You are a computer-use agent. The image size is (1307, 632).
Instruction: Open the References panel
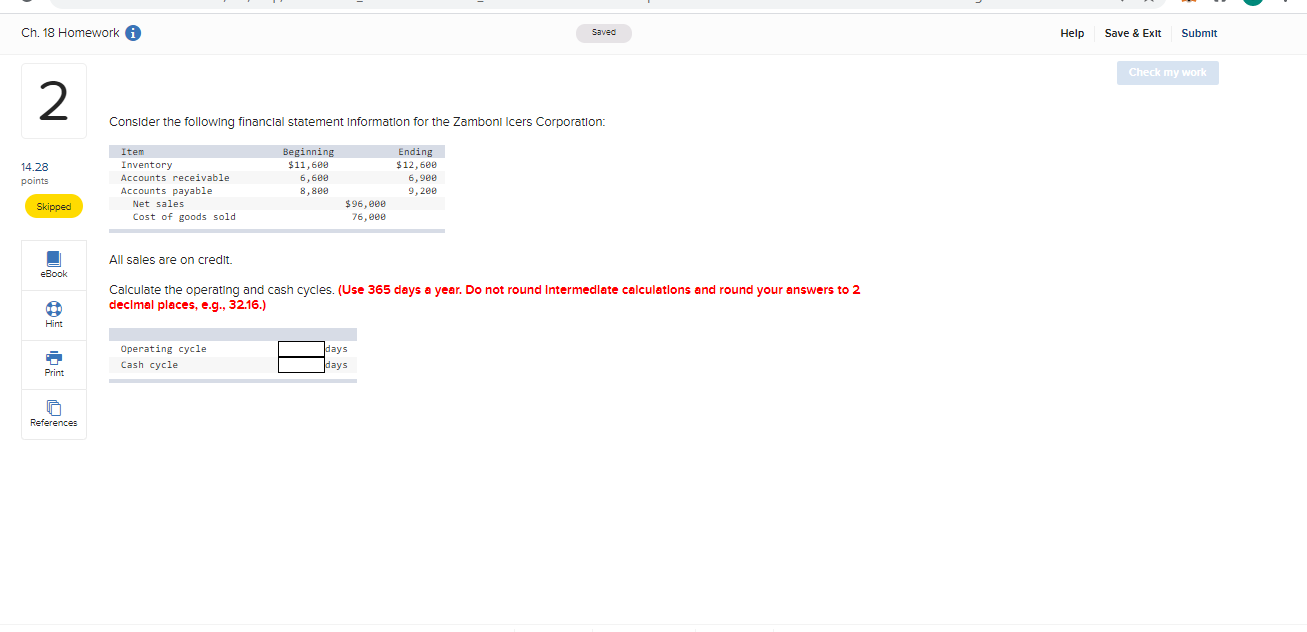[53, 414]
